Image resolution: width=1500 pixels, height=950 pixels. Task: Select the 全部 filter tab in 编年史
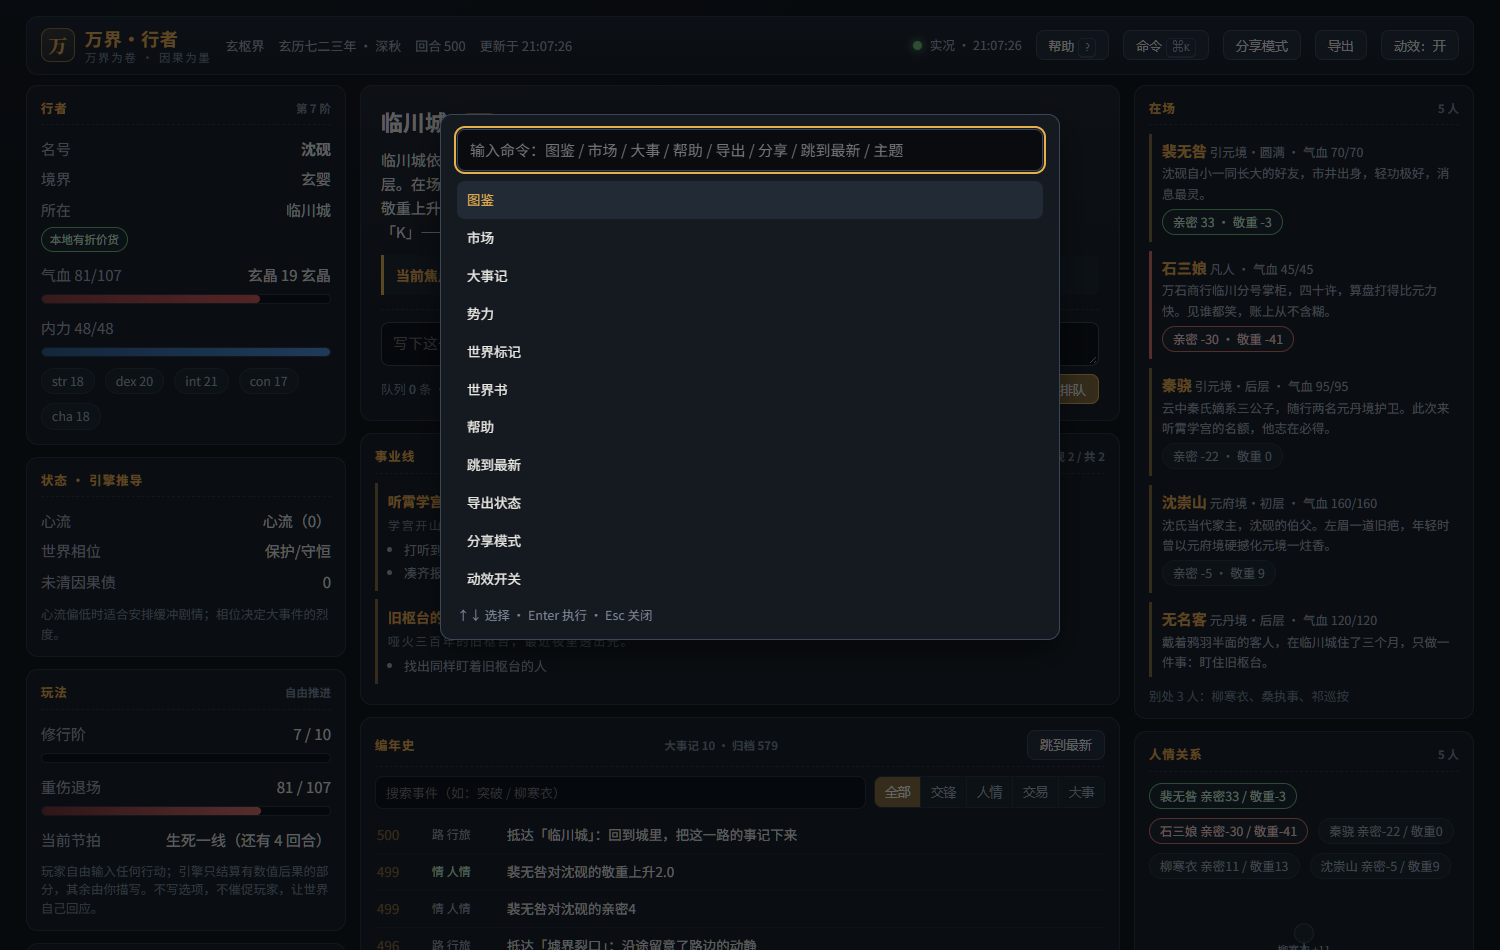click(897, 792)
